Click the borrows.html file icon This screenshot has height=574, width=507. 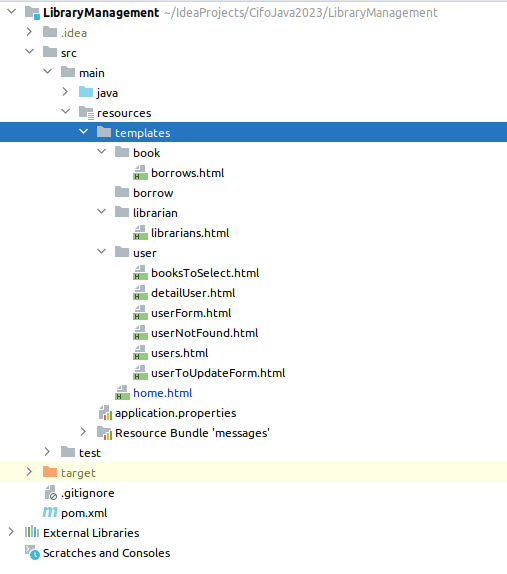pyautogui.click(x=140, y=173)
